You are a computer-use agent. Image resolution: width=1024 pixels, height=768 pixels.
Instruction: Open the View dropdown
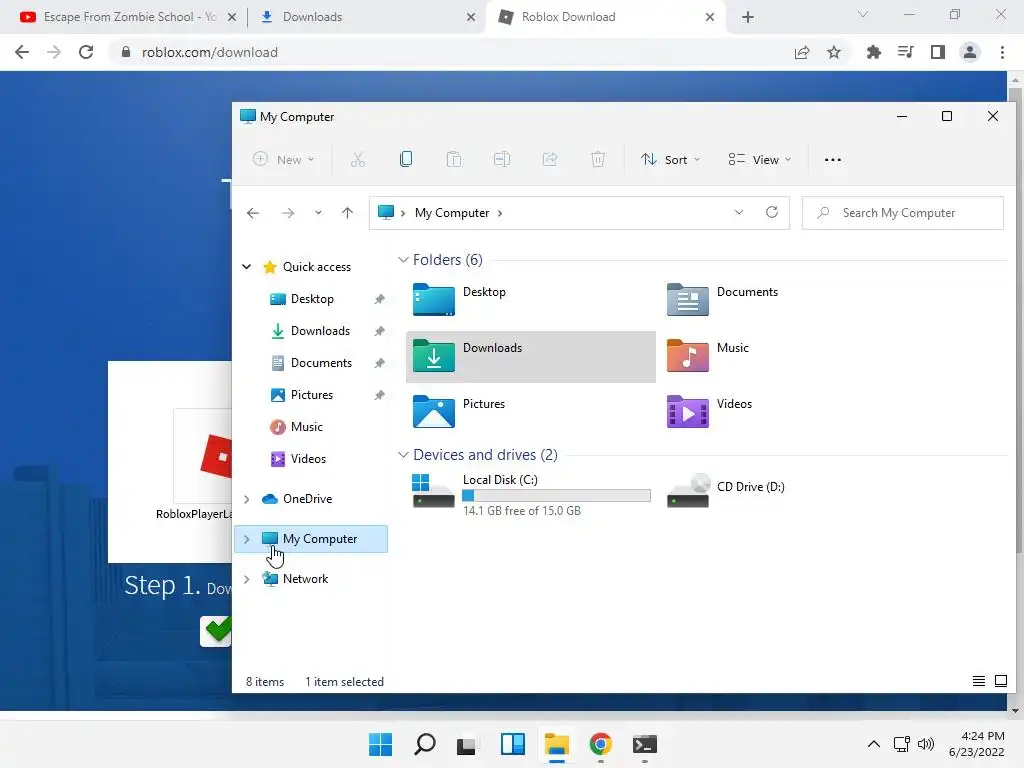click(x=760, y=159)
